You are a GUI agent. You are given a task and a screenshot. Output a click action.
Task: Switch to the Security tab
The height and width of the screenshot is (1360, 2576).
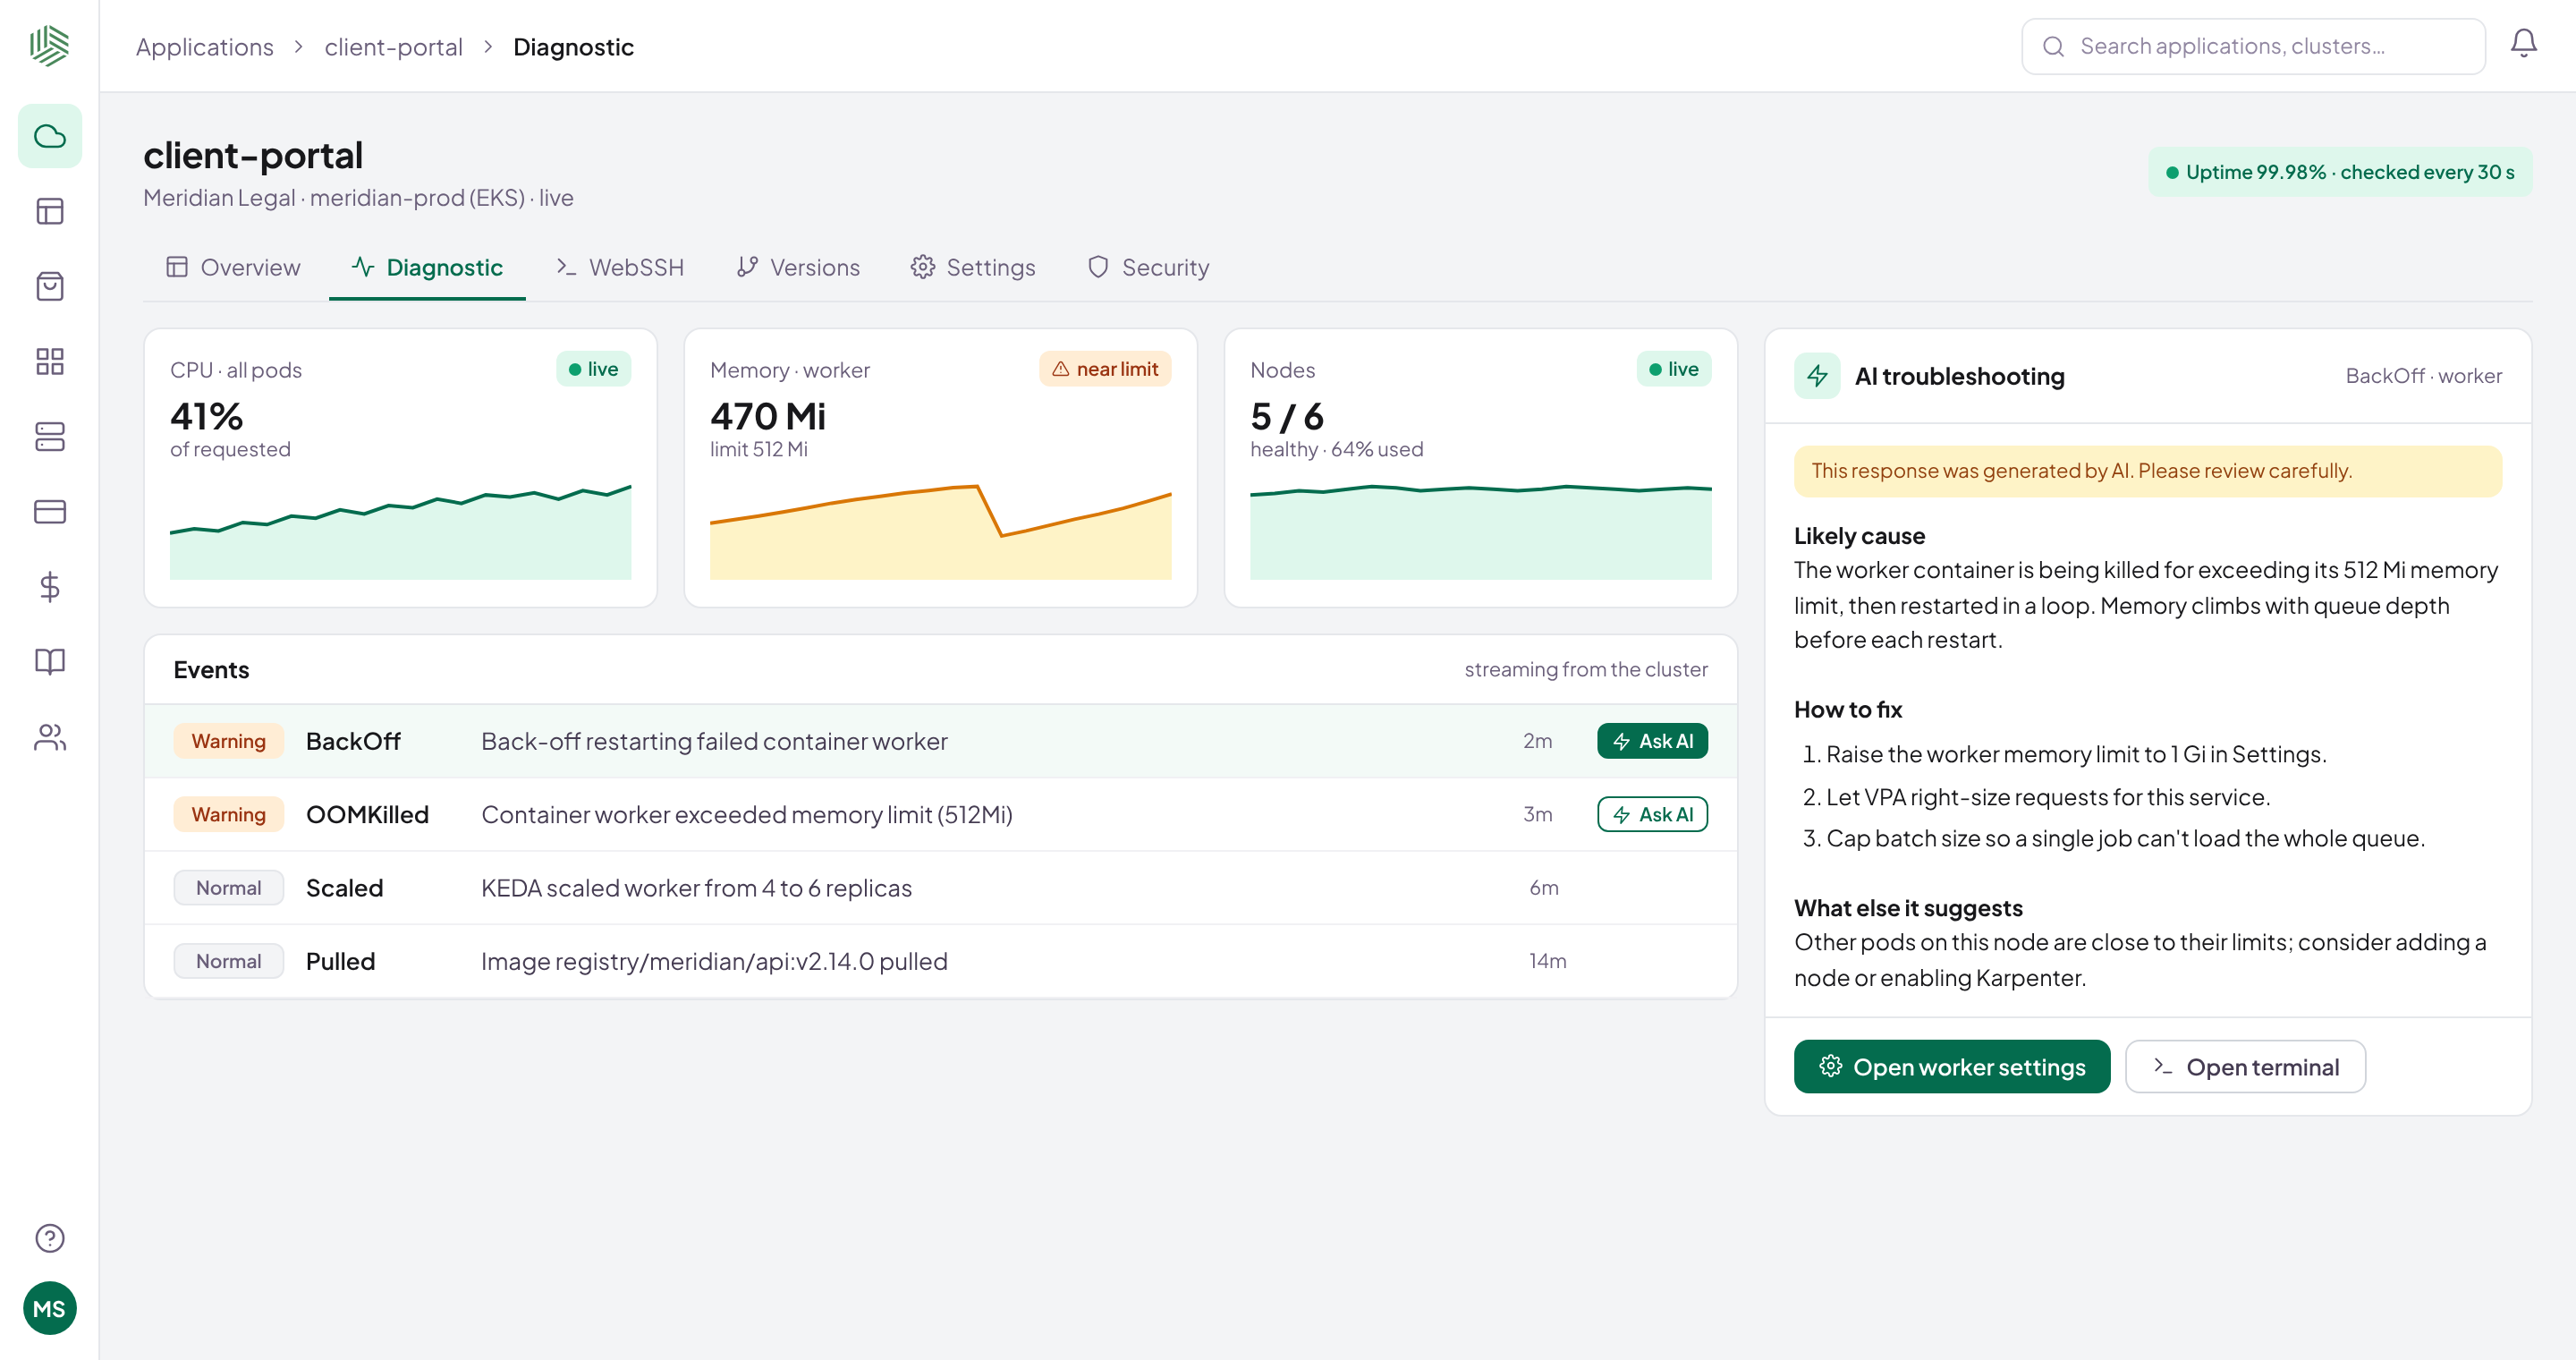coord(1148,267)
